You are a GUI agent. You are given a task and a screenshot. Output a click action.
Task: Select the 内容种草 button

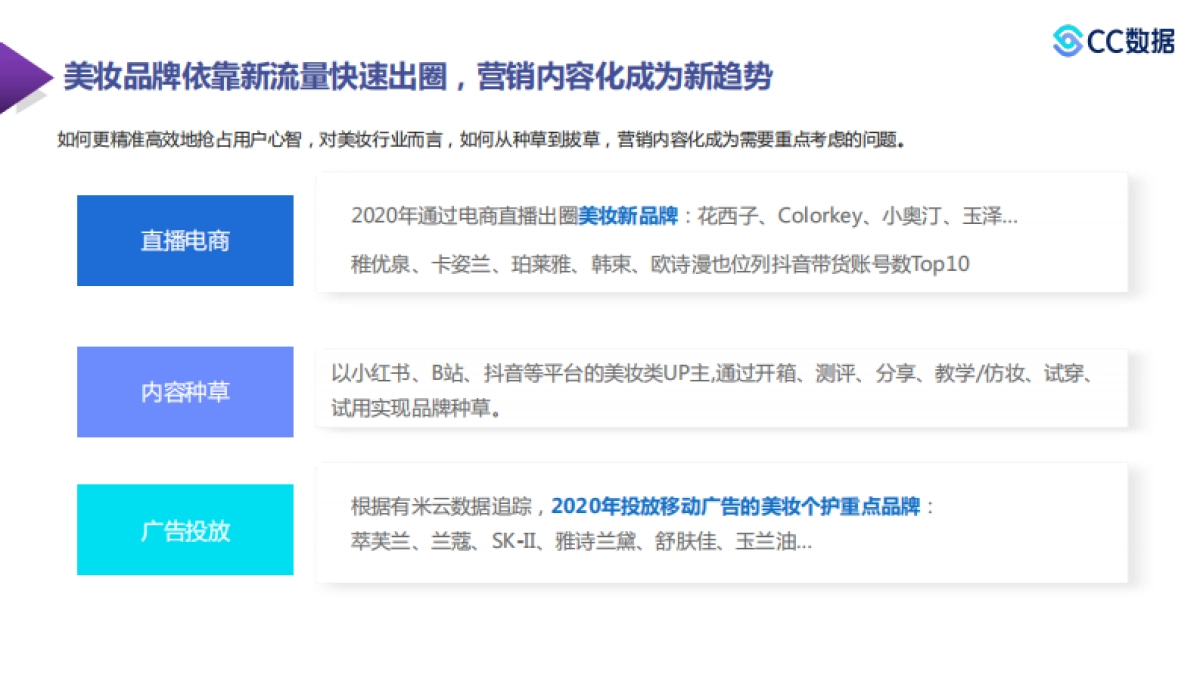pyautogui.click(x=184, y=392)
